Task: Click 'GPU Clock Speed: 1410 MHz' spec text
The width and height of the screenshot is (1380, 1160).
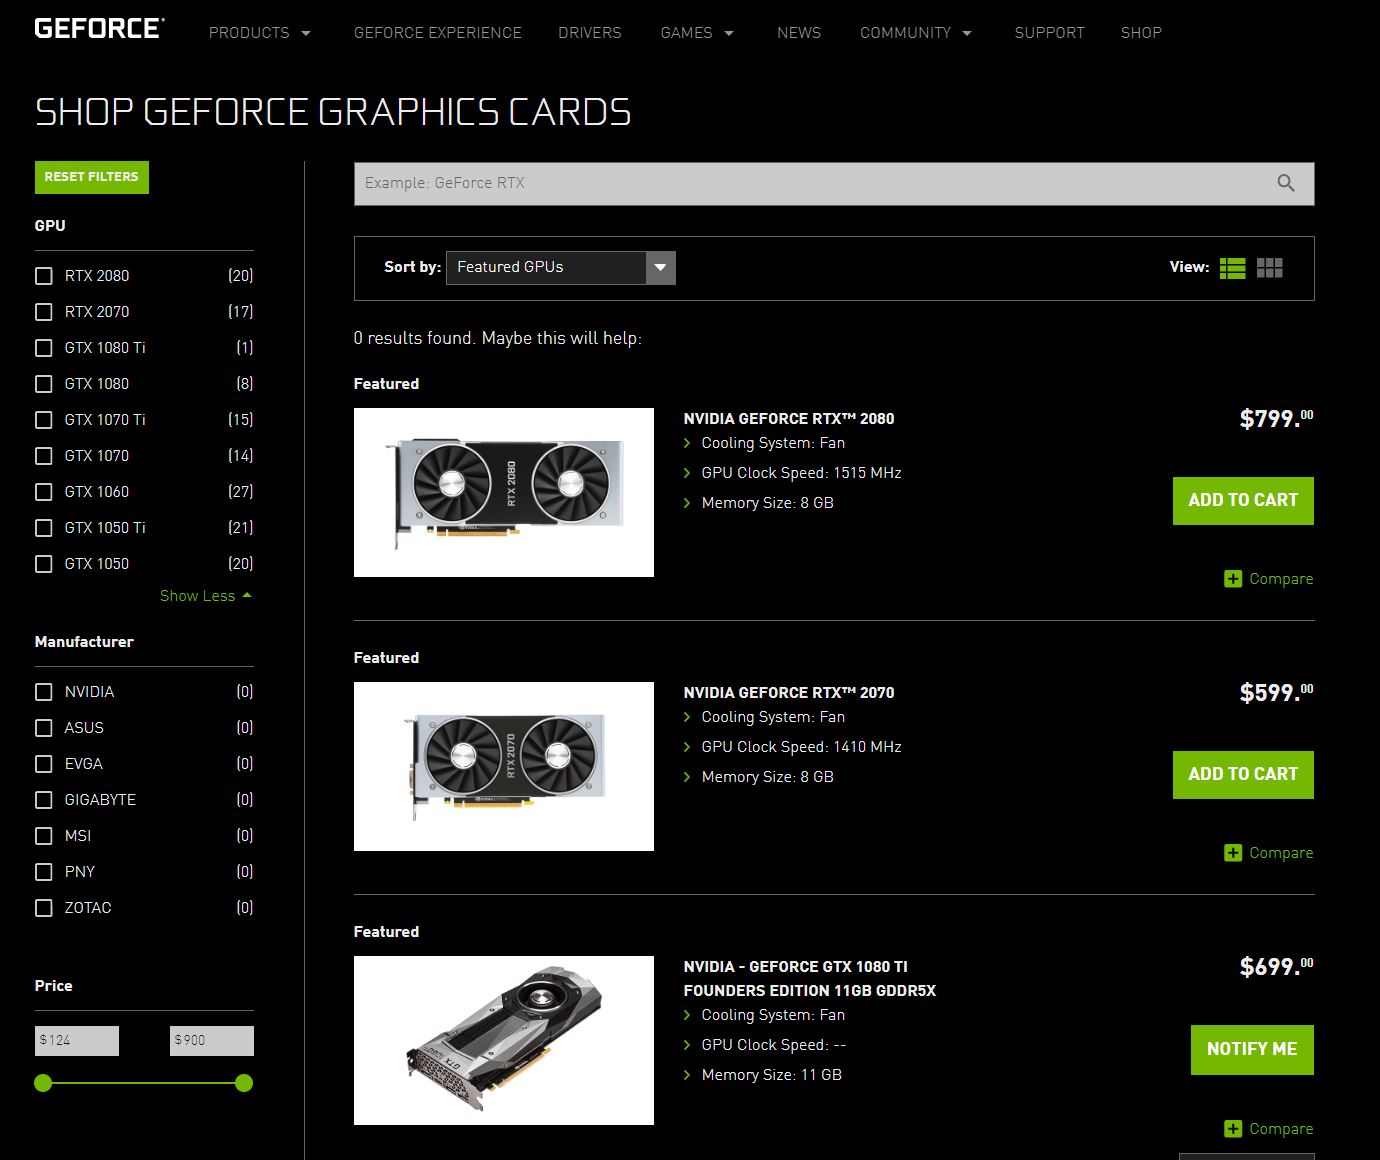Action: [801, 747]
